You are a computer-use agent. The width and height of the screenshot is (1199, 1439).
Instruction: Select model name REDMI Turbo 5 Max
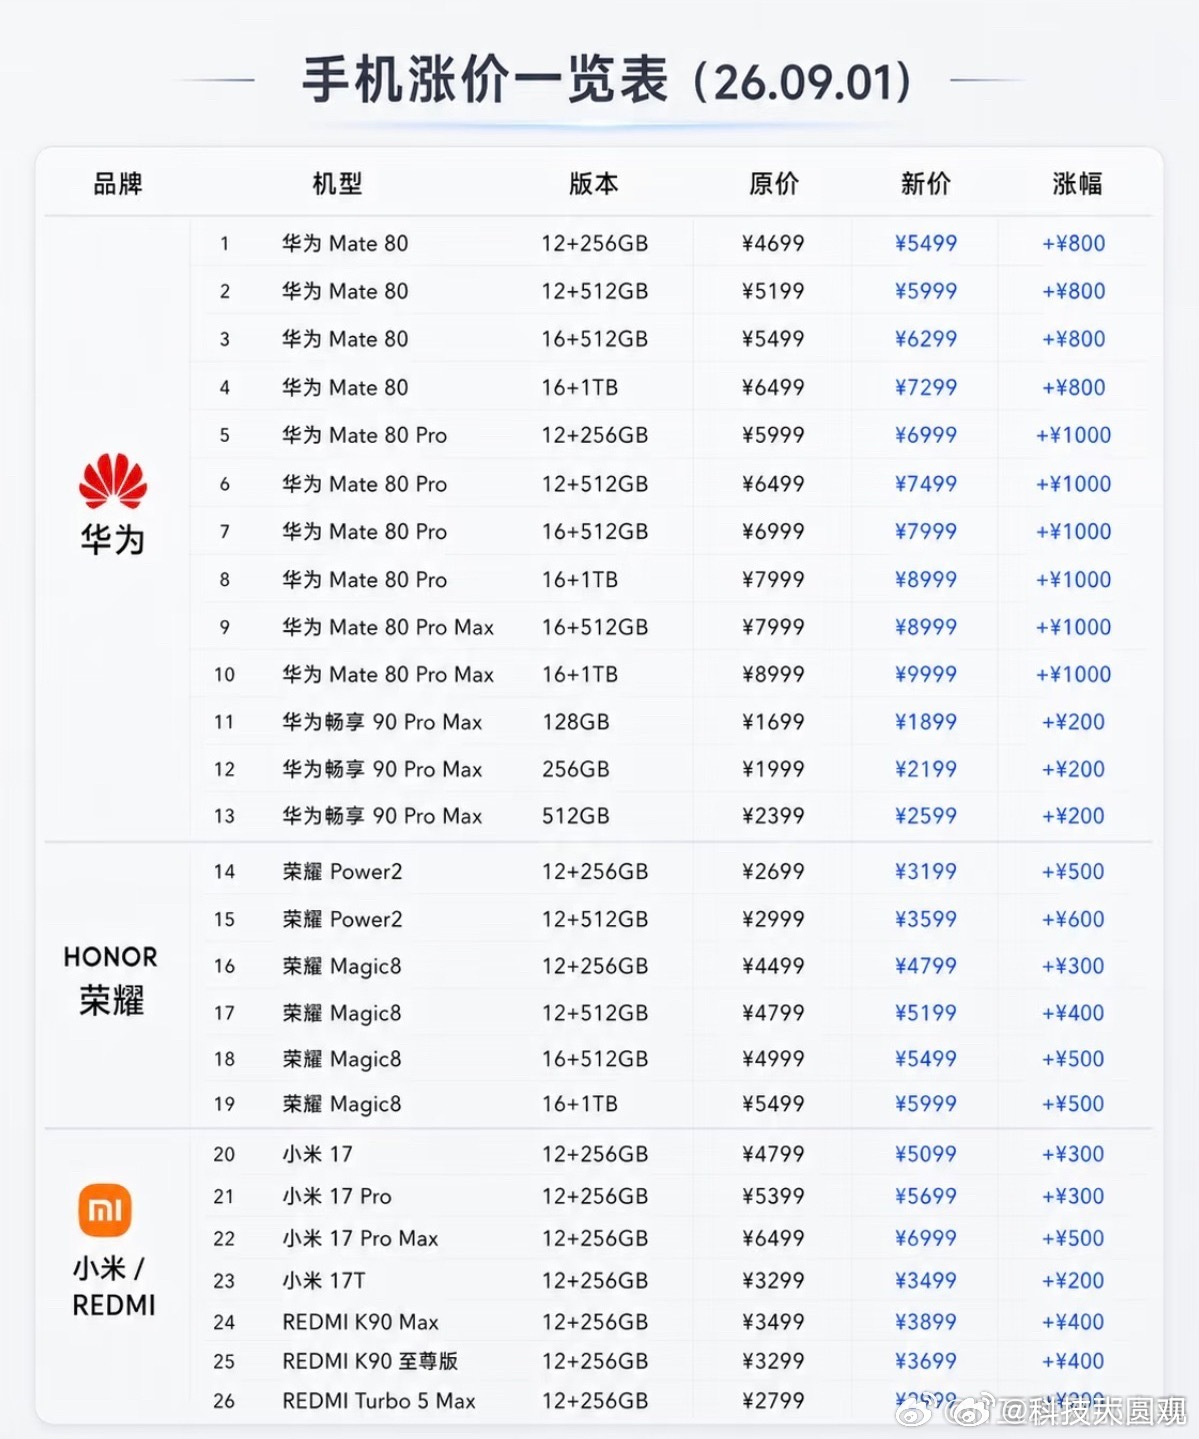pos(379,1401)
